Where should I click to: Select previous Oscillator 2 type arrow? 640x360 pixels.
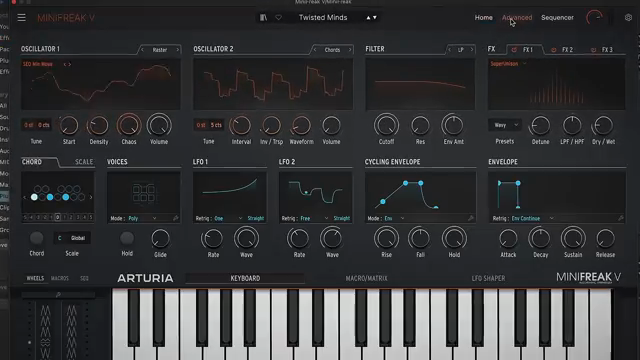[315, 50]
